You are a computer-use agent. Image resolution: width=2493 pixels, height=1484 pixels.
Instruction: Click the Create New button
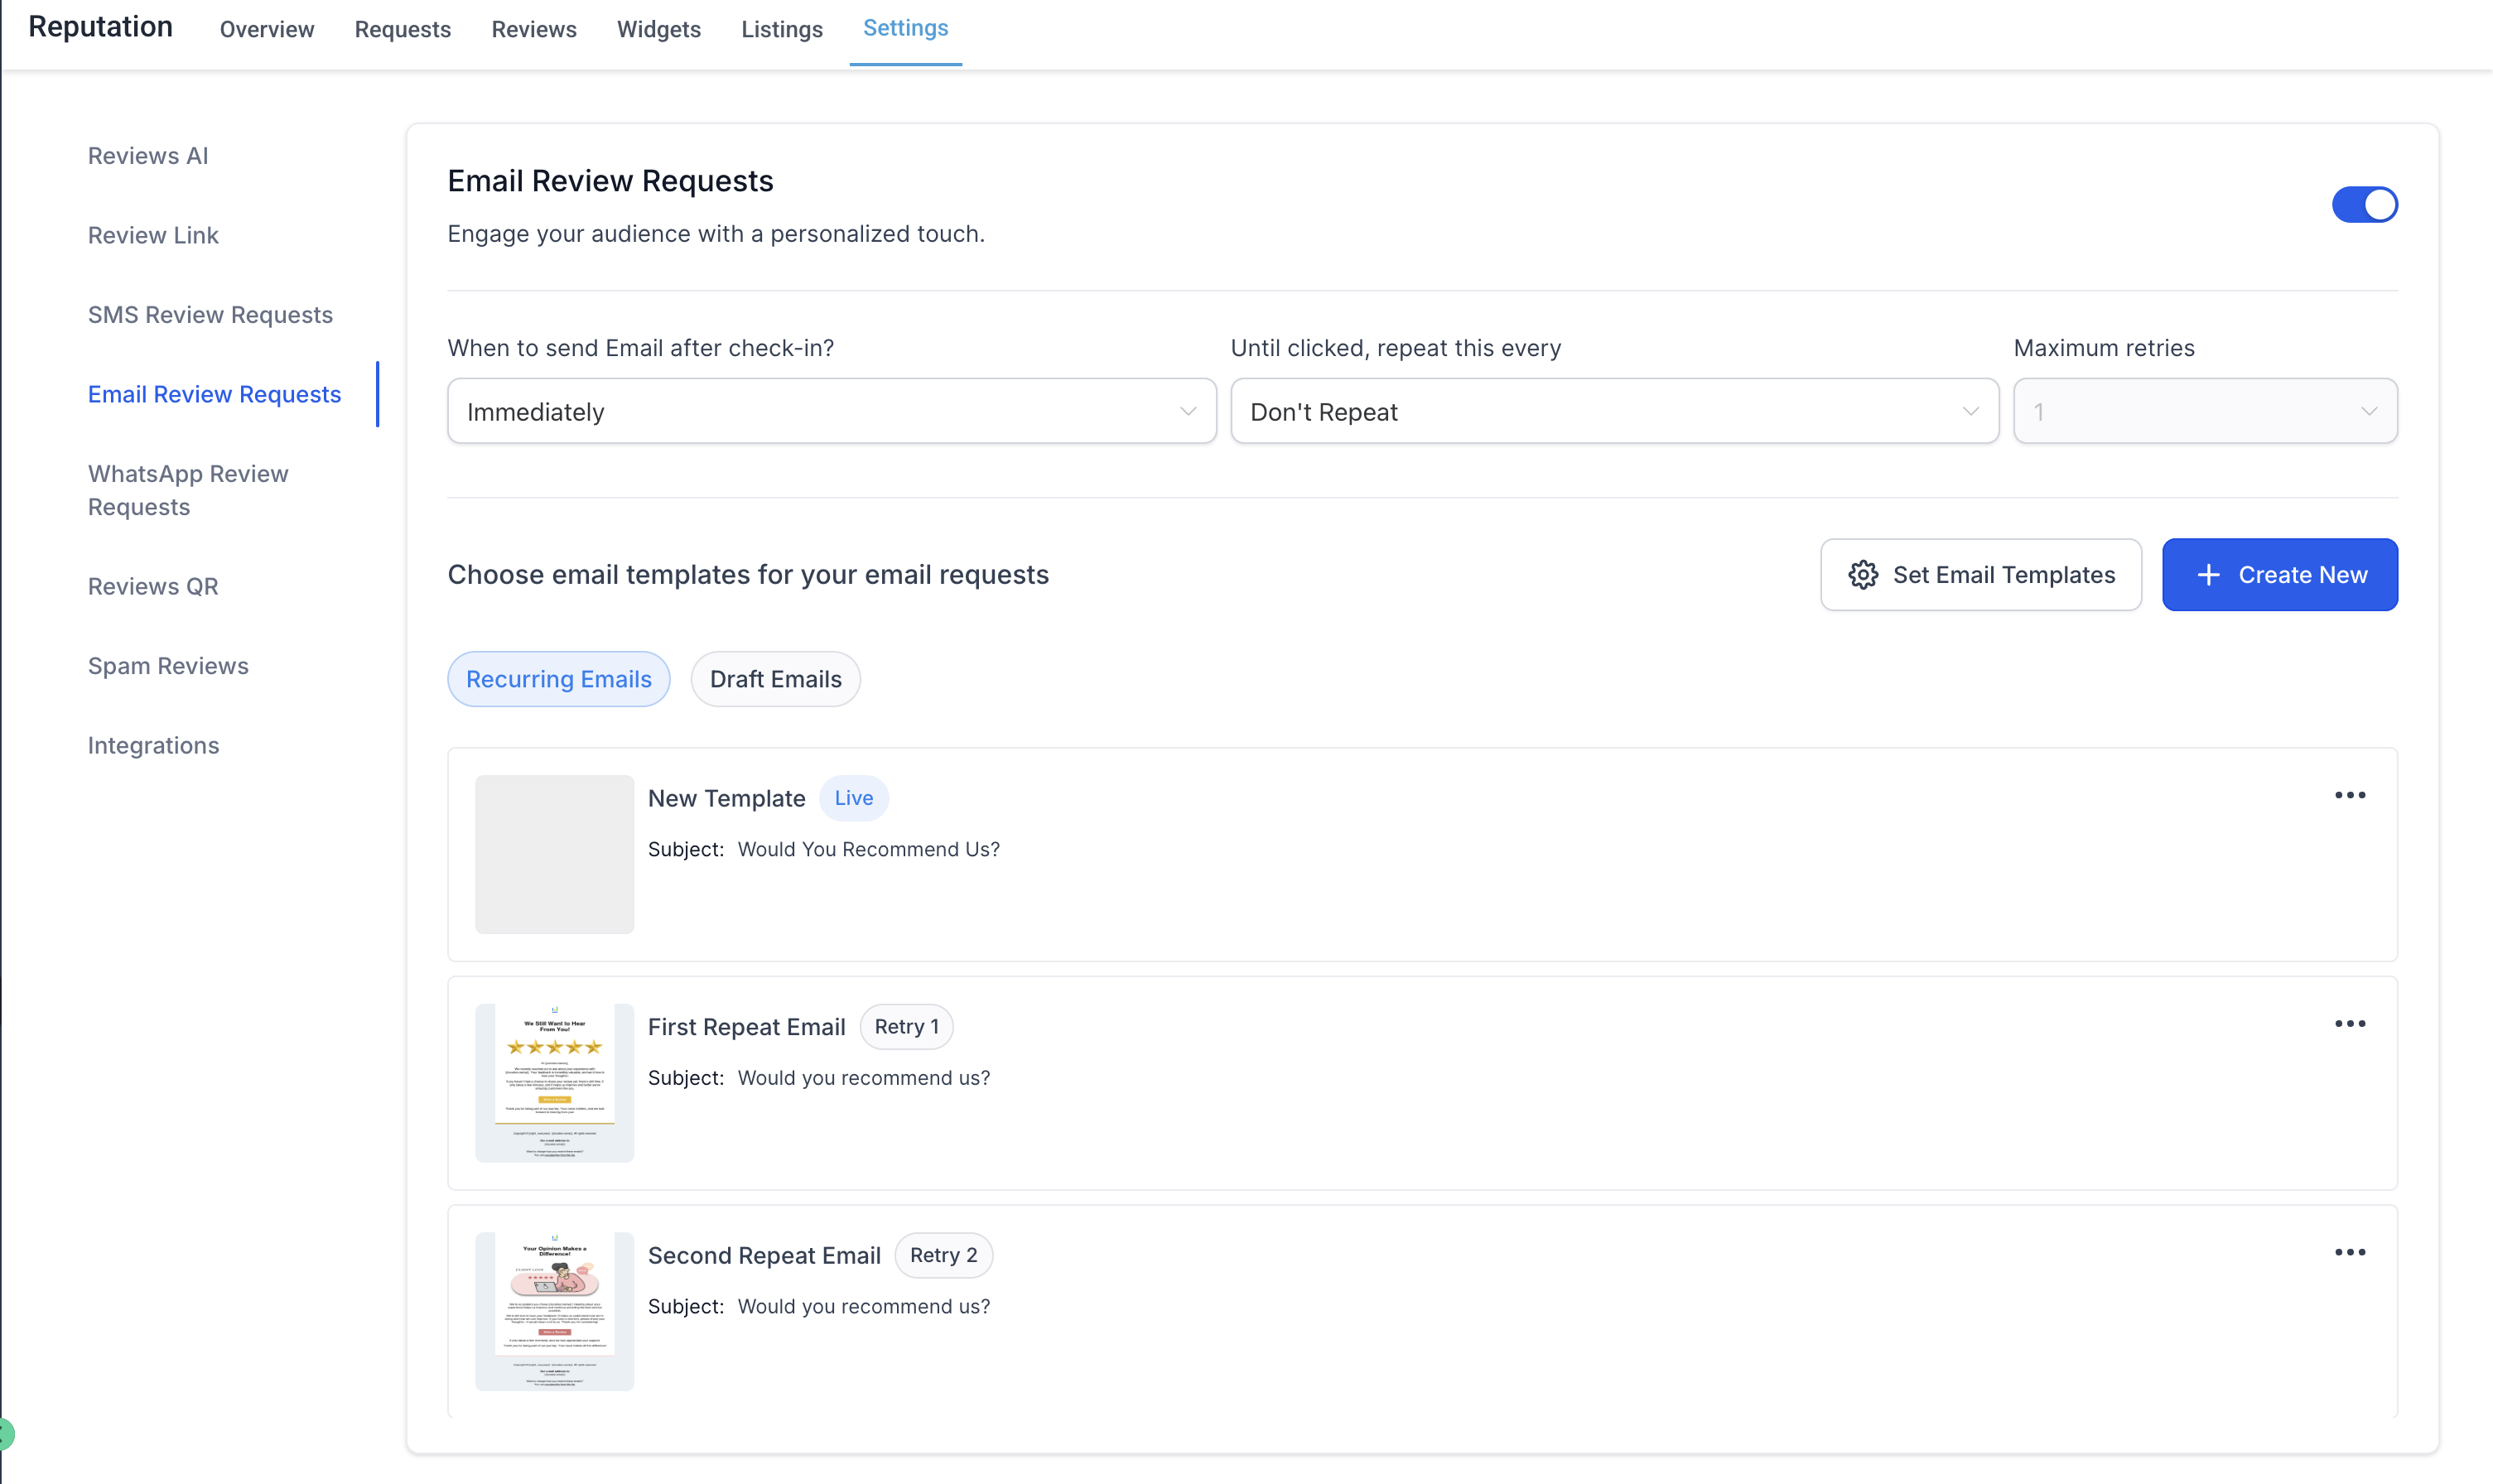[x=2279, y=575]
